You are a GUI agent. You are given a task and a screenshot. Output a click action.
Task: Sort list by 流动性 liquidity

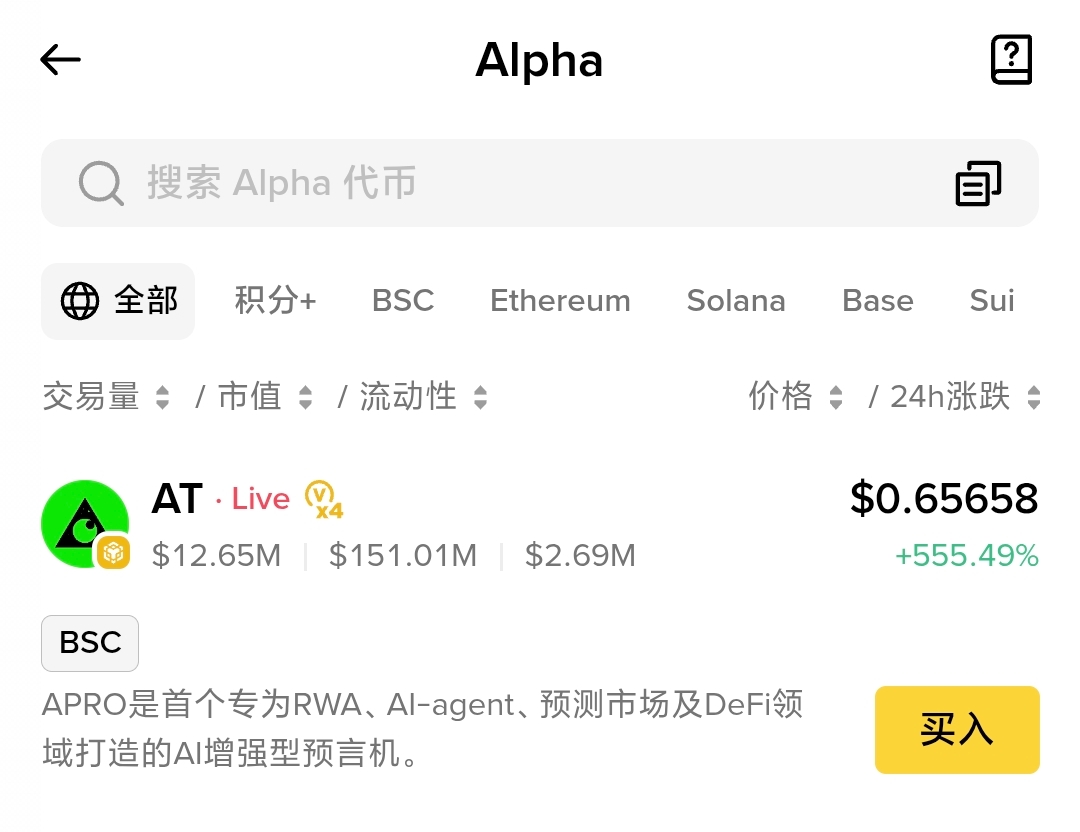pos(423,398)
